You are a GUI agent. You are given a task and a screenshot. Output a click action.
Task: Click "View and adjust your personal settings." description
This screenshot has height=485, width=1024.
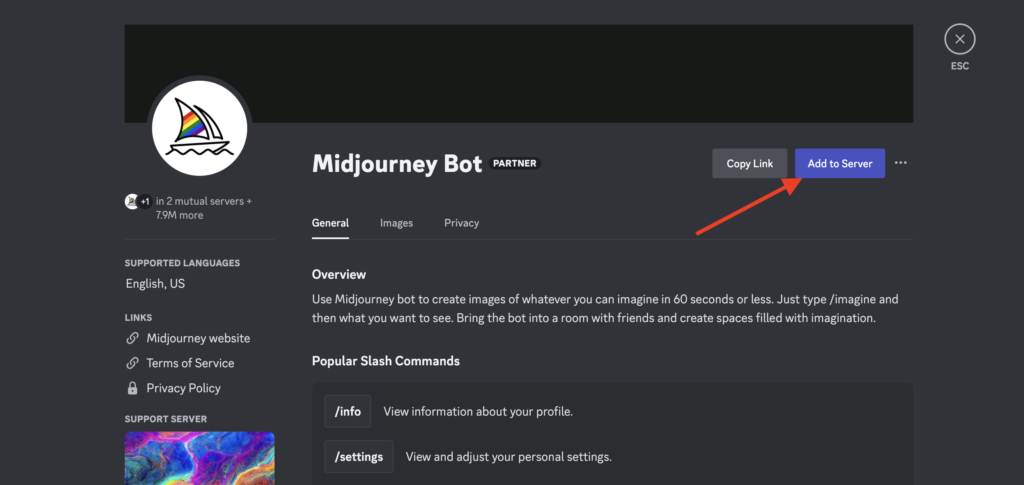[509, 457]
